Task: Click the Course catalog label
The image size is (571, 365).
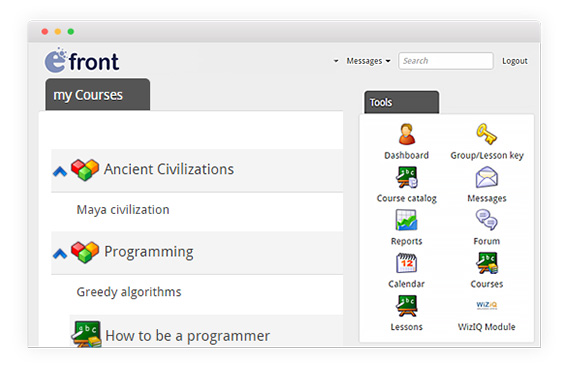Action: click(406, 199)
